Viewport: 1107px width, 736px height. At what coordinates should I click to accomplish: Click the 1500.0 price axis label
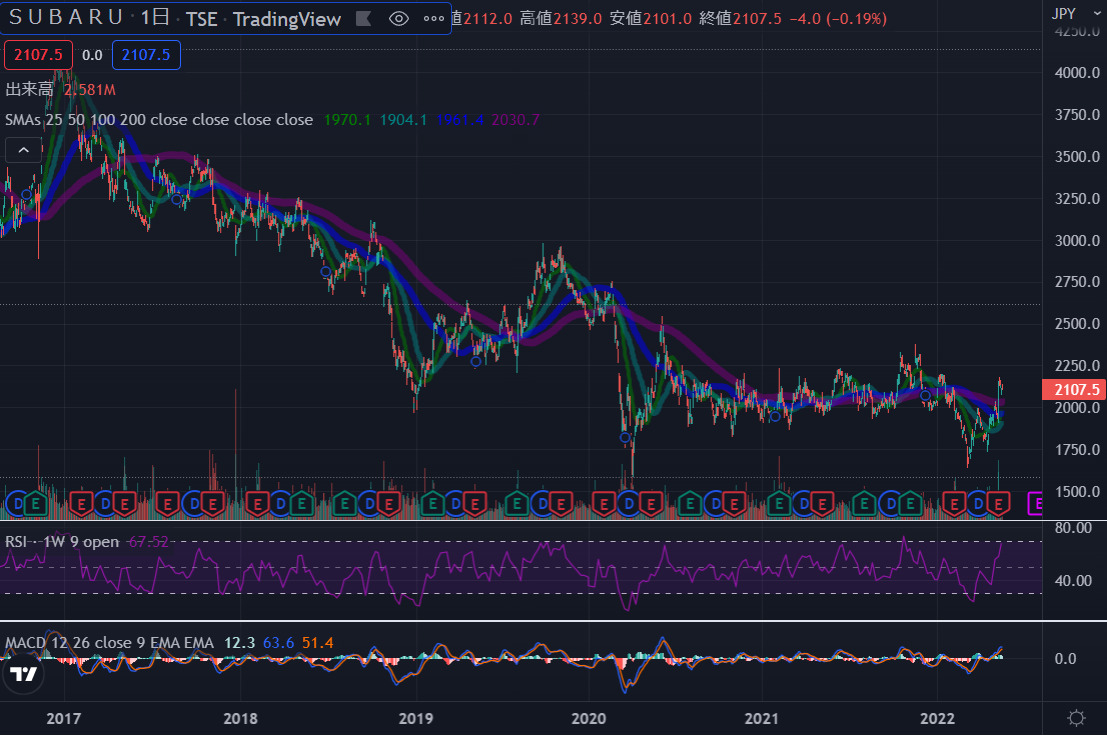[x=1077, y=492]
